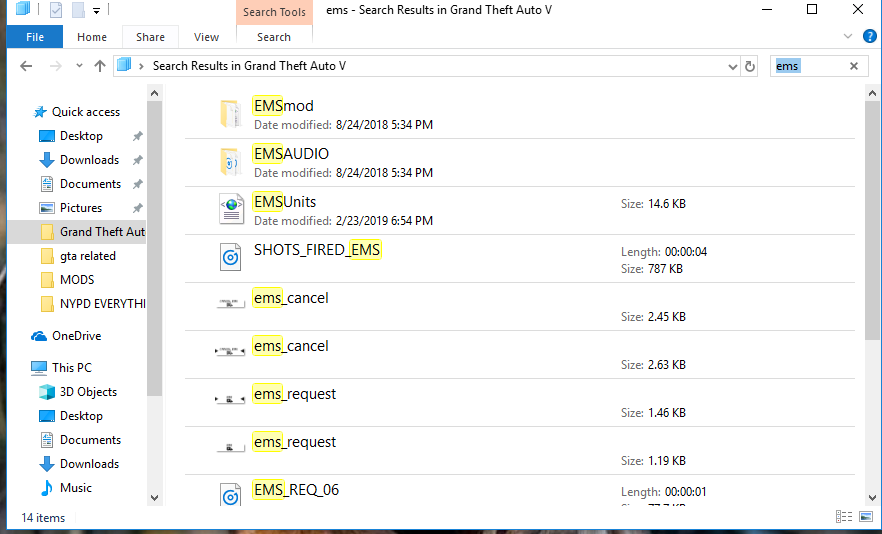Image resolution: width=882 pixels, height=534 pixels.
Task: Open the File menu
Action: (x=35, y=37)
